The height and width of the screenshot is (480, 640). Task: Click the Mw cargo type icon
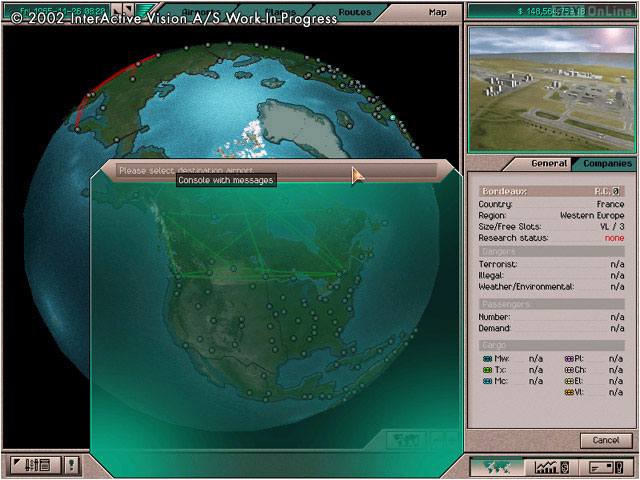(x=487, y=359)
